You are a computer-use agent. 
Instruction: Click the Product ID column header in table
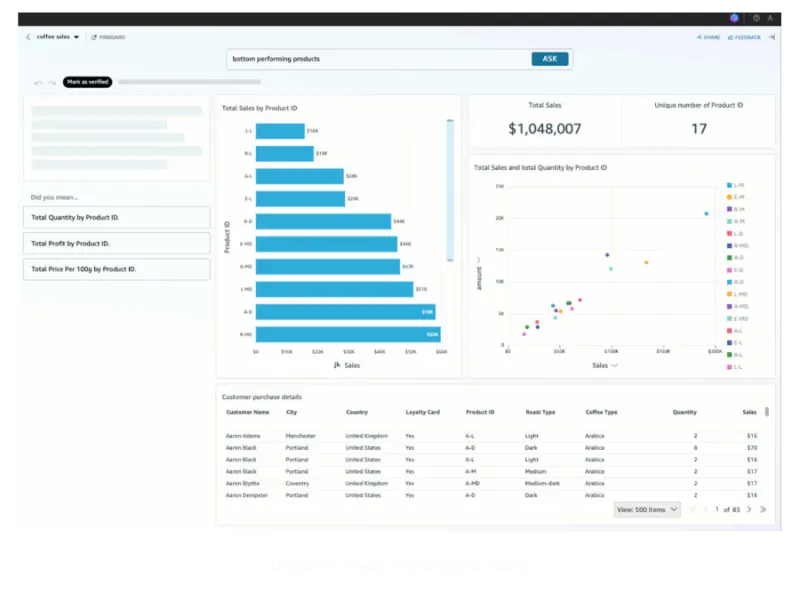(x=480, y=412)
